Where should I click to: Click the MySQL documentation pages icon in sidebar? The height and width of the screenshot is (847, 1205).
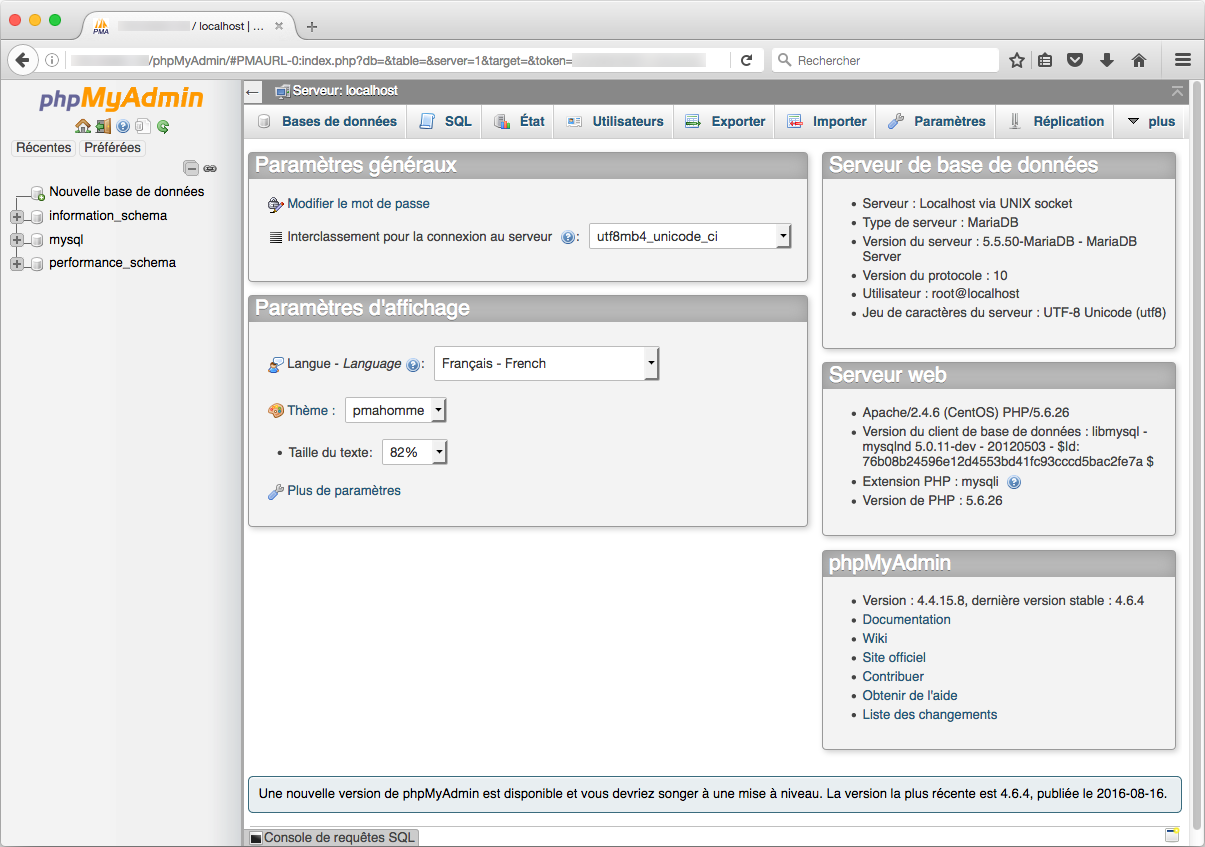[143, 126]
